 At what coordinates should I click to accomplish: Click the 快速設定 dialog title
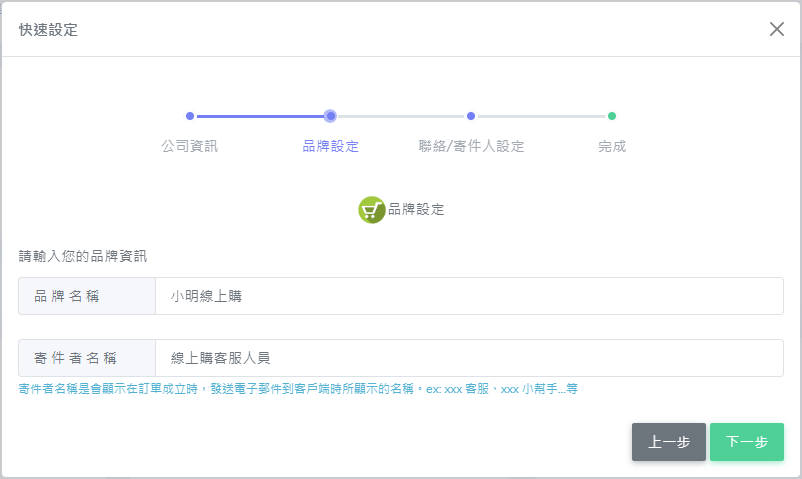click(48, 30)
